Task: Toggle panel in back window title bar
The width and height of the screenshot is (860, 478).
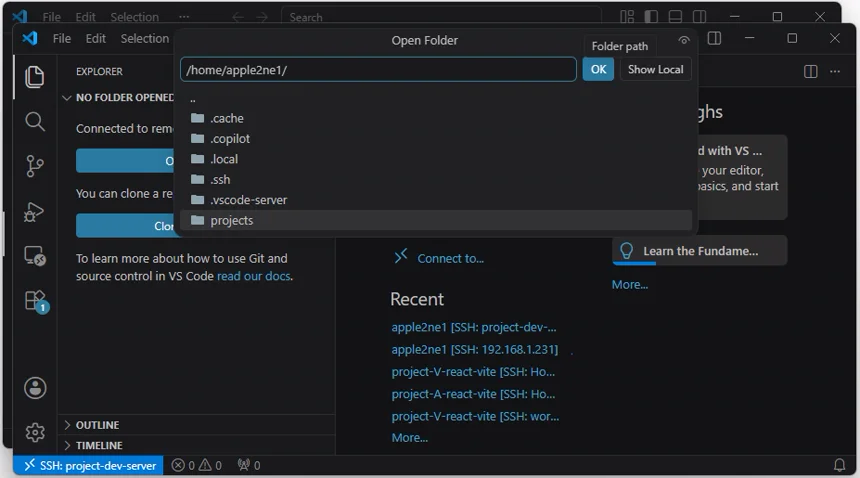Action: coord(675,16)
